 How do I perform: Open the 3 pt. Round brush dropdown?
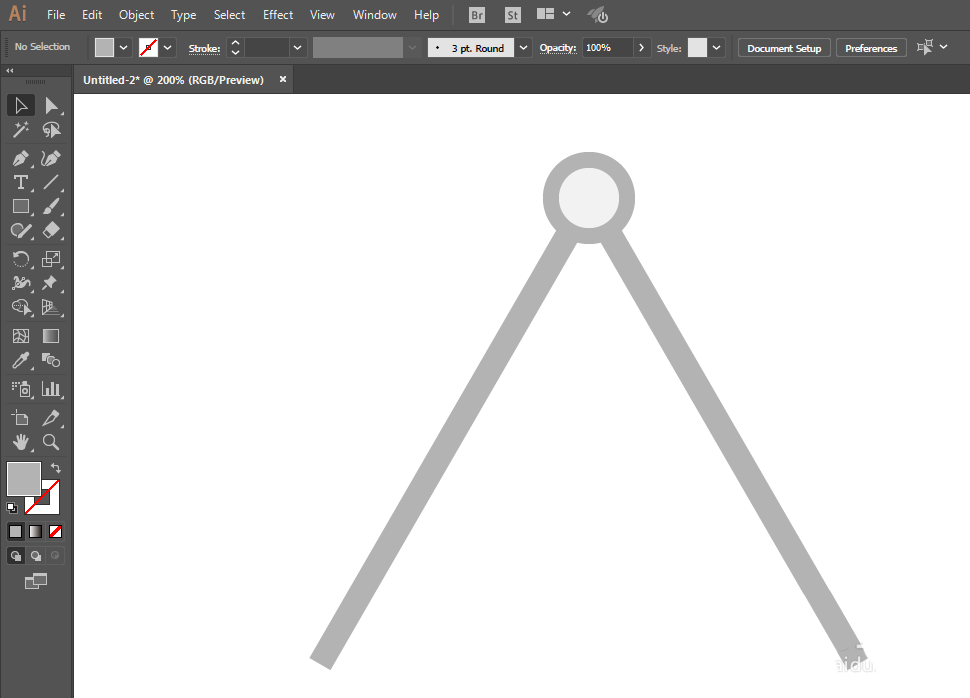[523, 48]
